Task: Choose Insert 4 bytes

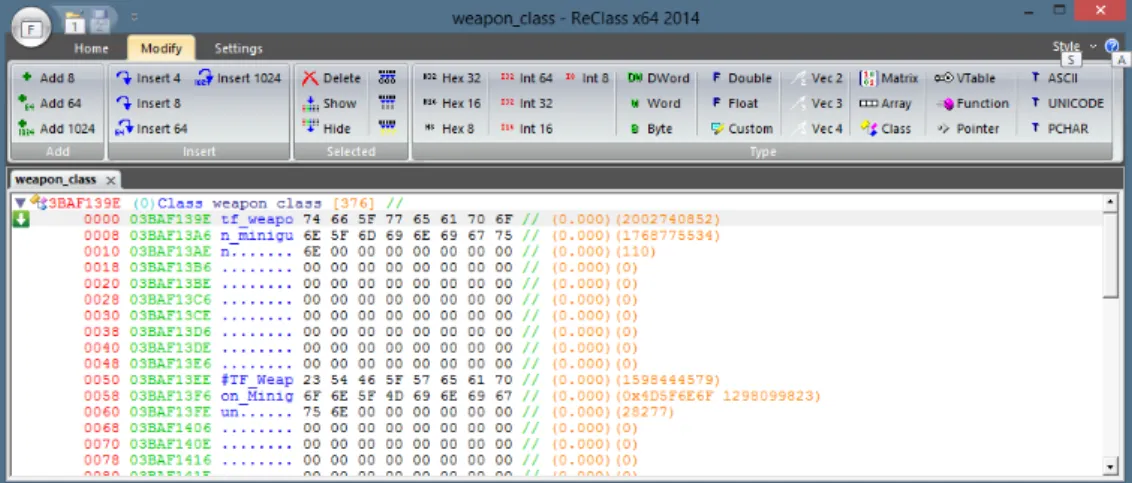Action: pyautogui.click(x=149, y=78)
